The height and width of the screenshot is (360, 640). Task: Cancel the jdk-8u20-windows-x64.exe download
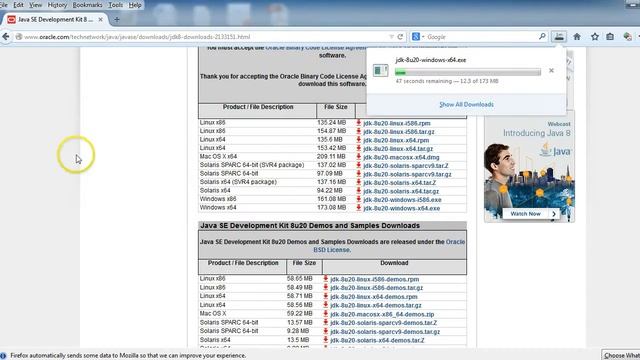(551, 71)
